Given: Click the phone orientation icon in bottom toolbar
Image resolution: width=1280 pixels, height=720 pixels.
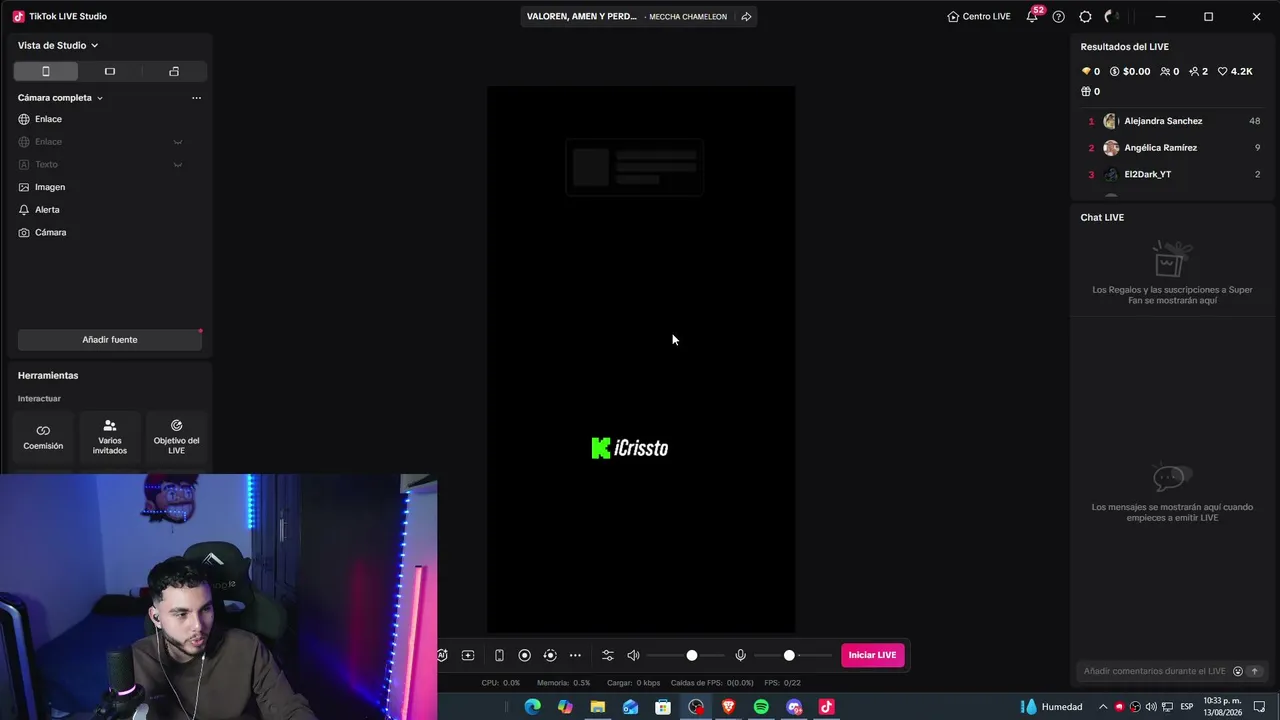Looking at the screenshot, I should pyautogui.click(x=499, y=655).
